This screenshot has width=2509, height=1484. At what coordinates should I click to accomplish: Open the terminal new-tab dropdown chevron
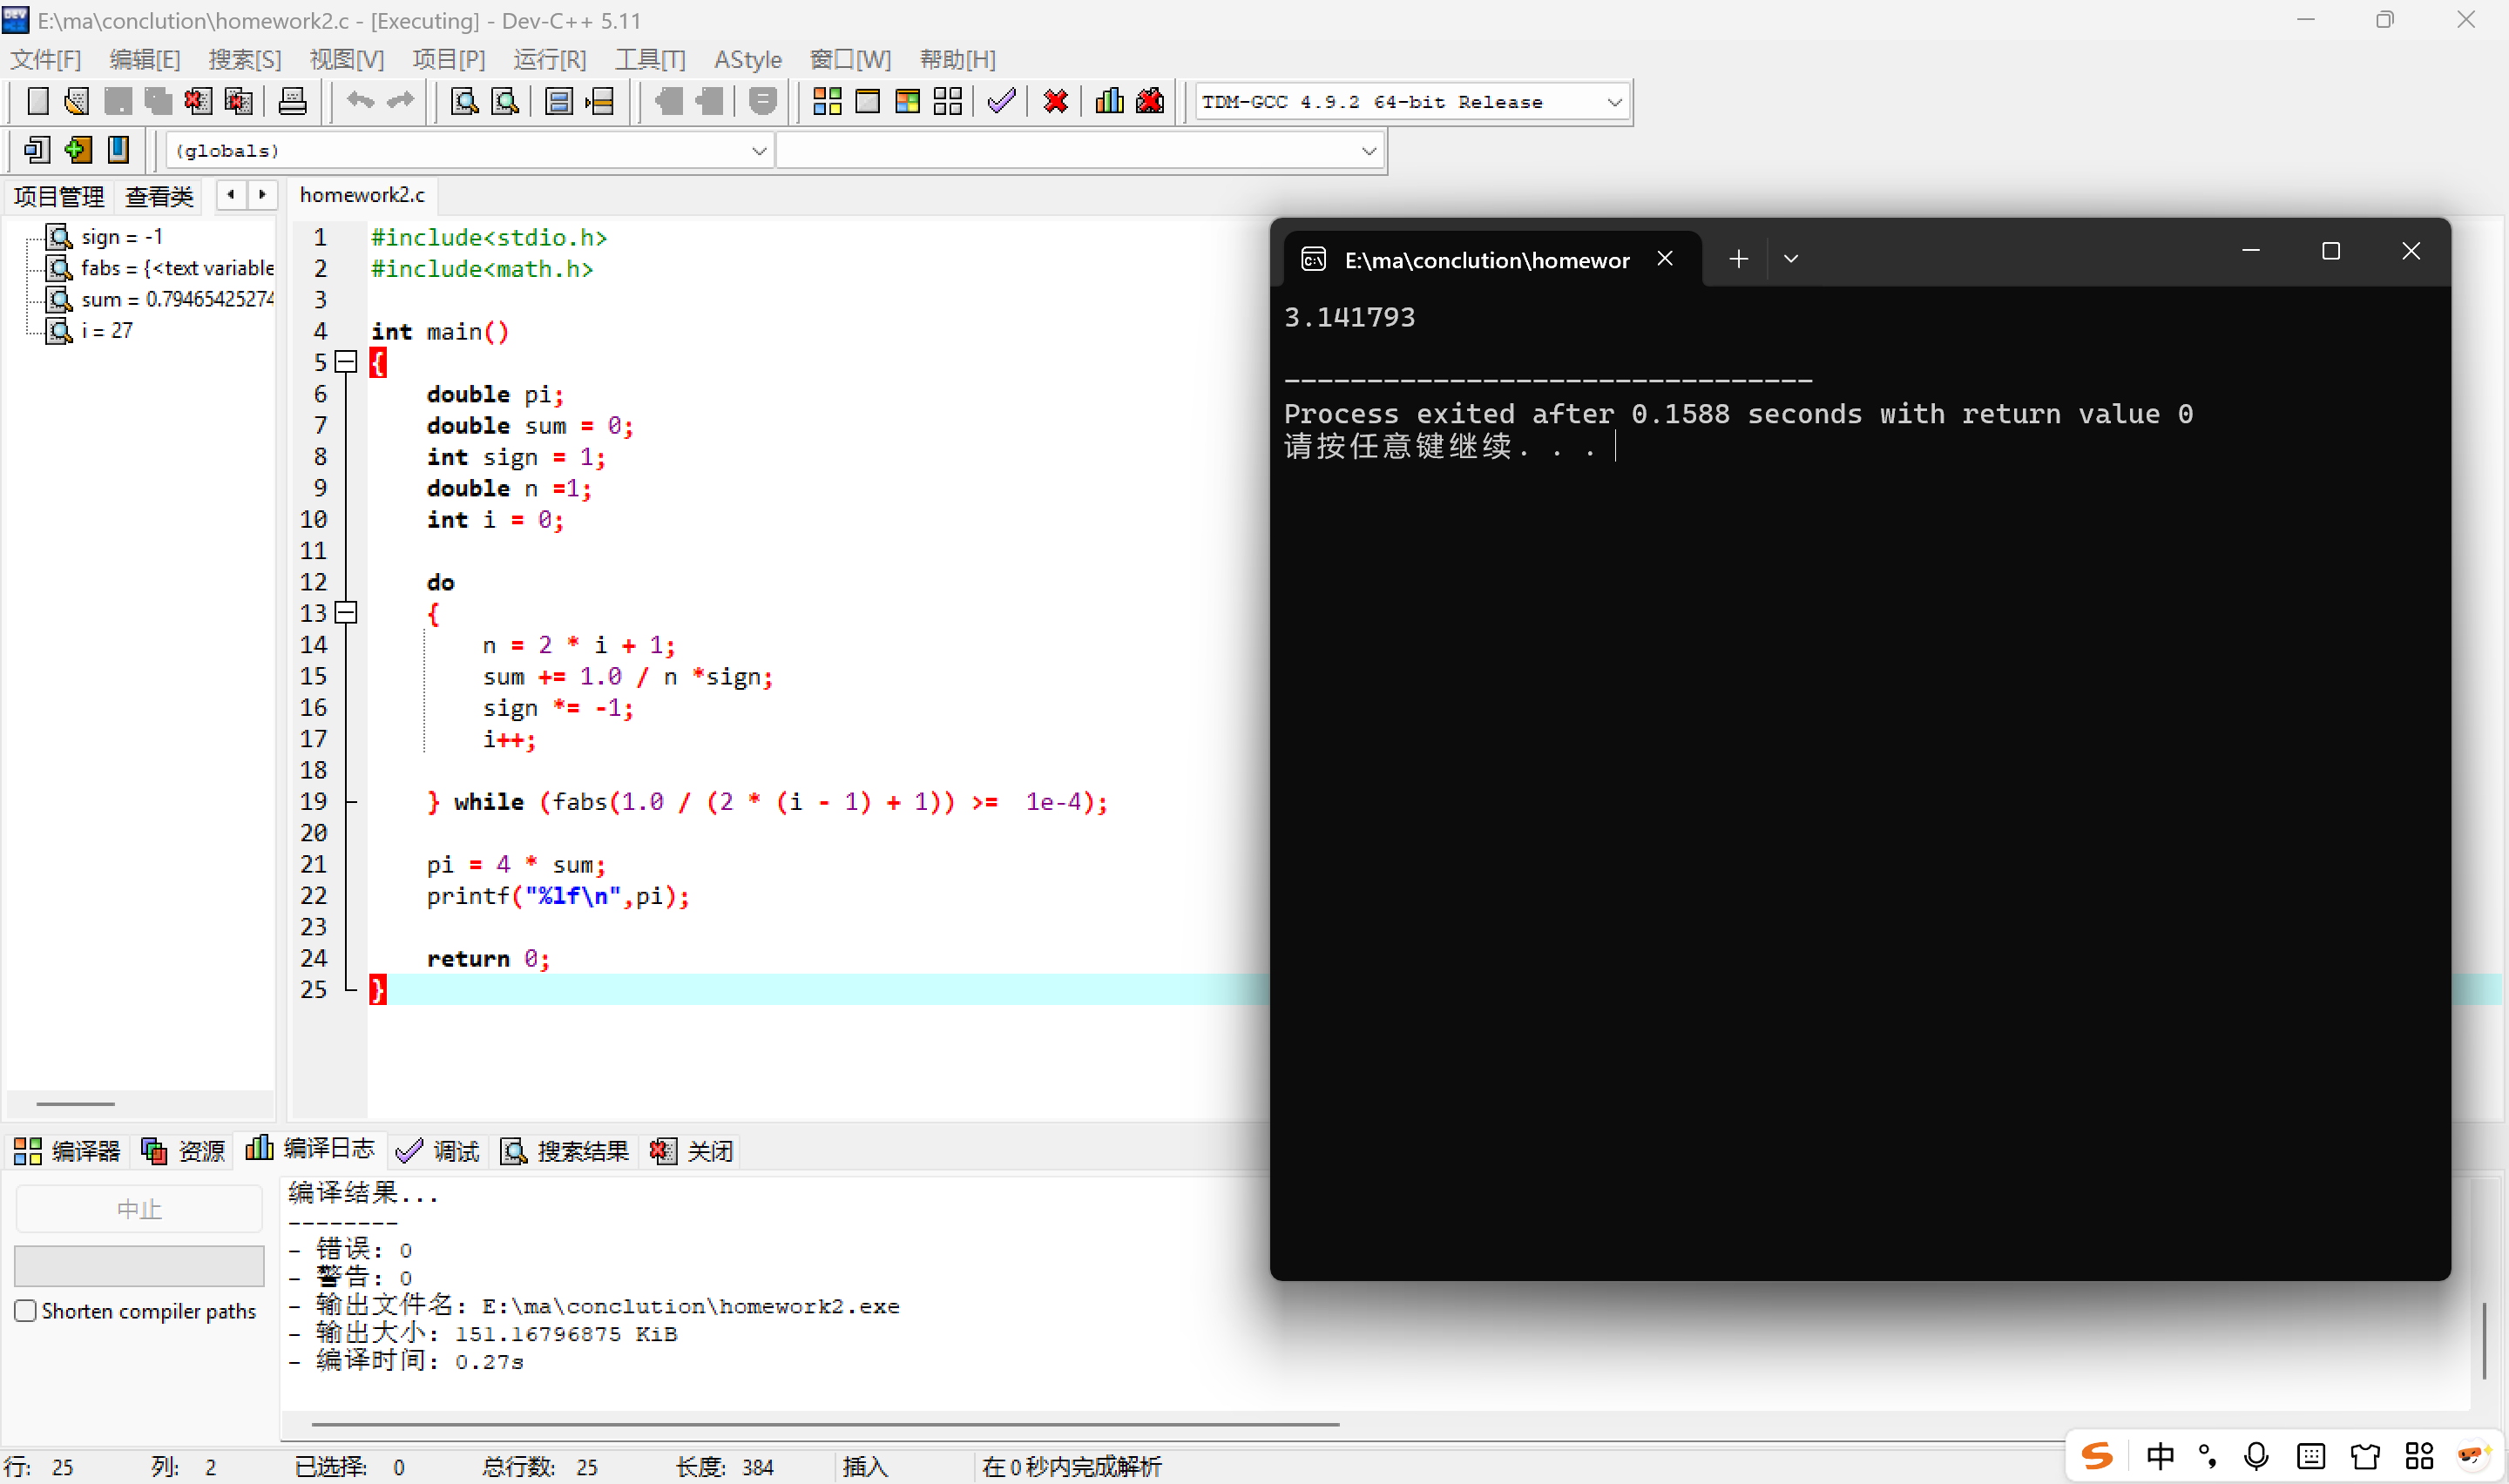1790,259
